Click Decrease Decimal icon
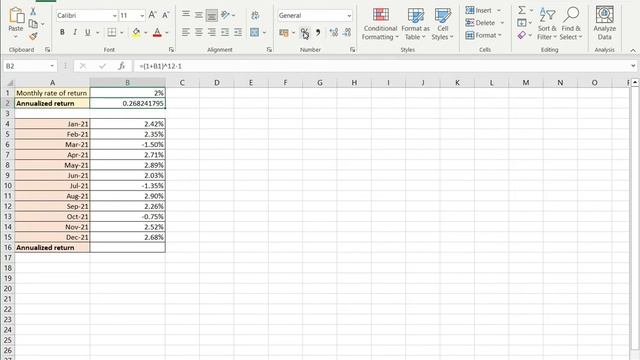 pyautogui.click(x=347, y=33)
